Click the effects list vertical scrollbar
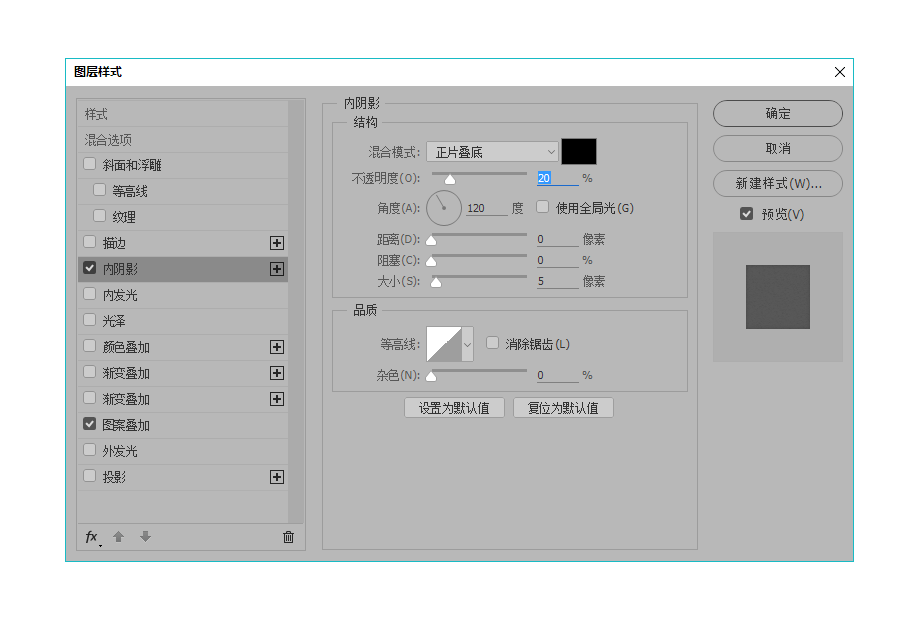920x620 pixels. click(x=296, y=311)
